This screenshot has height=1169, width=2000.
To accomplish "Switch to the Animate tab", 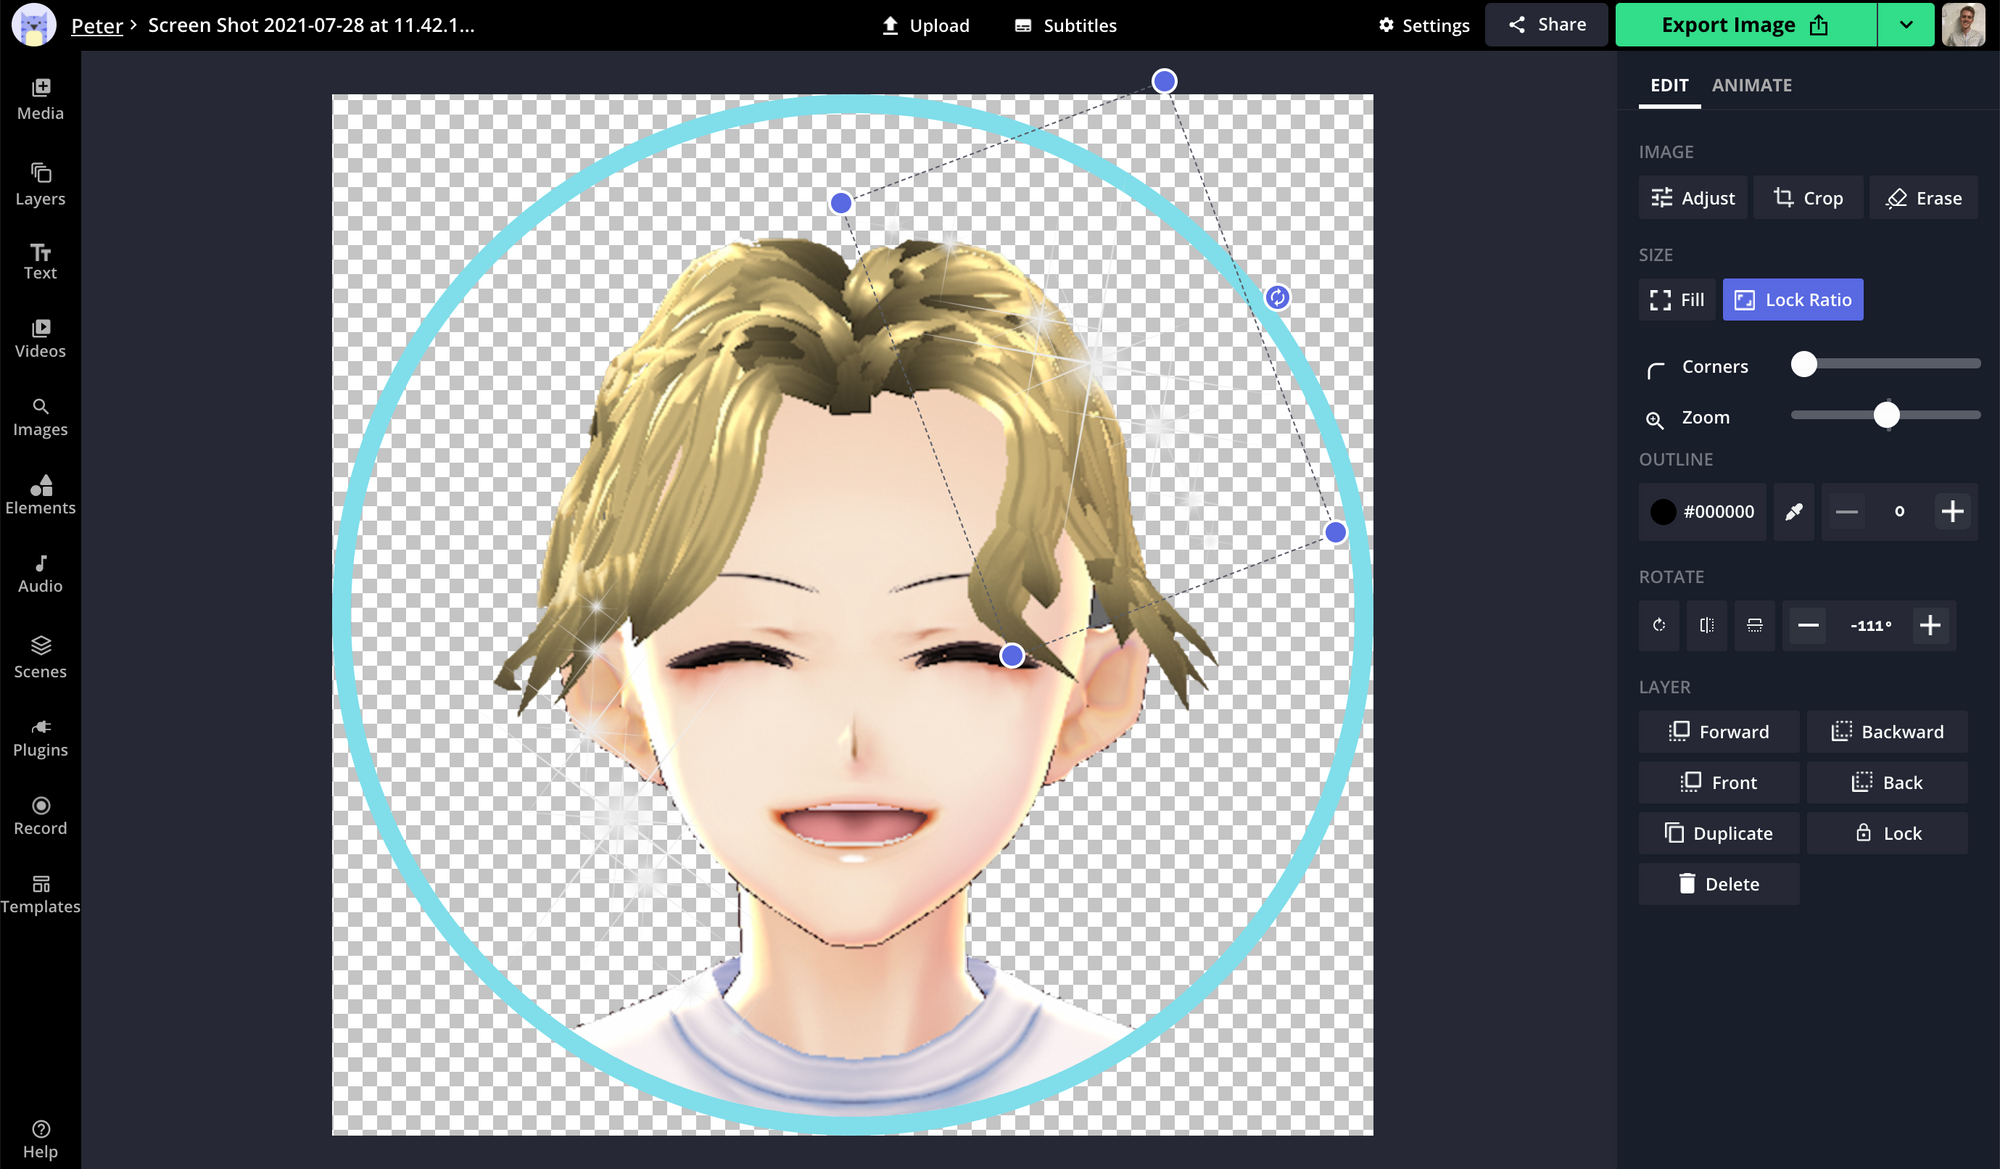I will (1751, 85).
